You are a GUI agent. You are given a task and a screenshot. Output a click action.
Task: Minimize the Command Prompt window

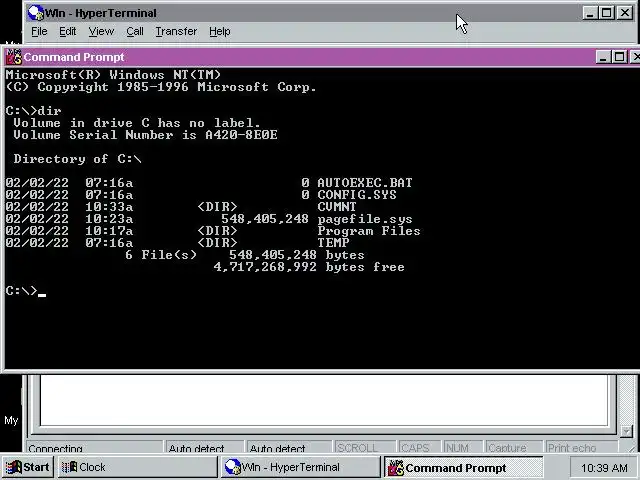[x=603, y=57]
